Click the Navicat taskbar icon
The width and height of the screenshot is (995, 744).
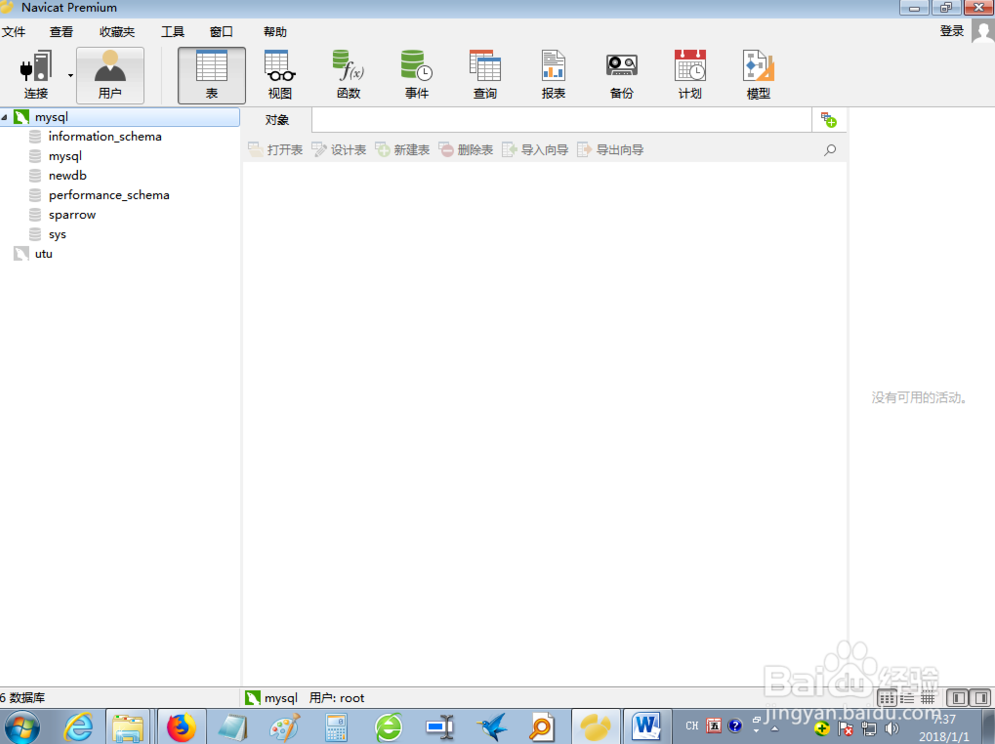595,727
